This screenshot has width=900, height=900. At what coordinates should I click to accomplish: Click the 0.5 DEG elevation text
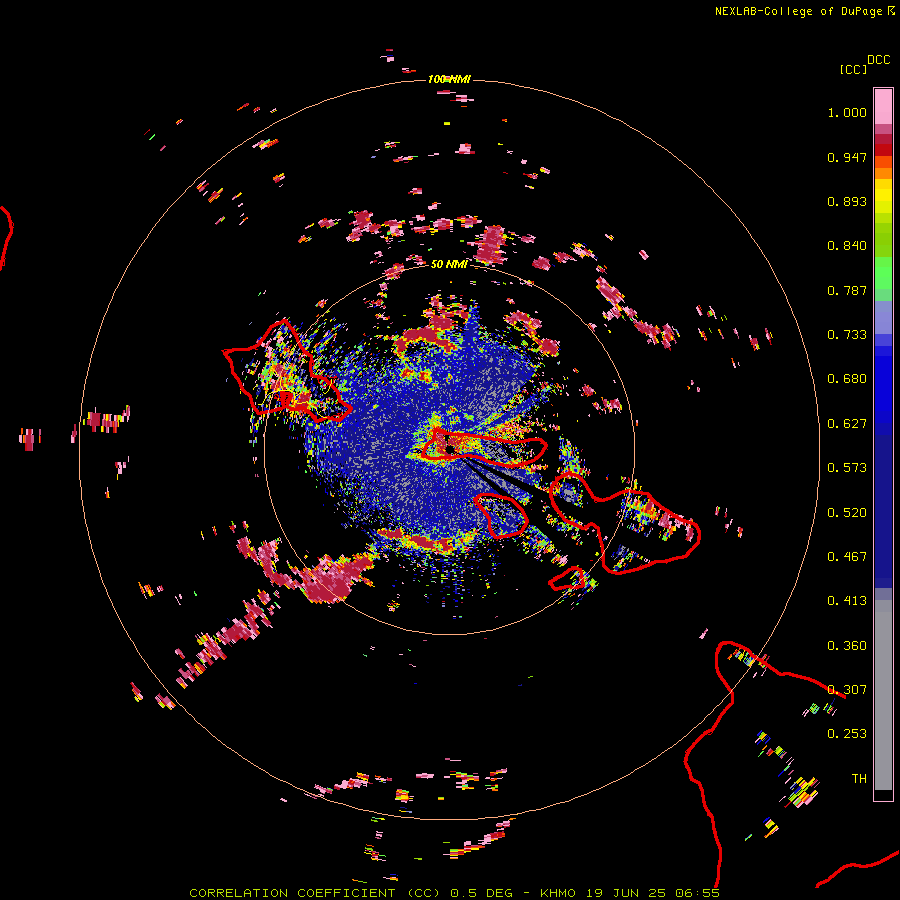(x=482, y=893)
